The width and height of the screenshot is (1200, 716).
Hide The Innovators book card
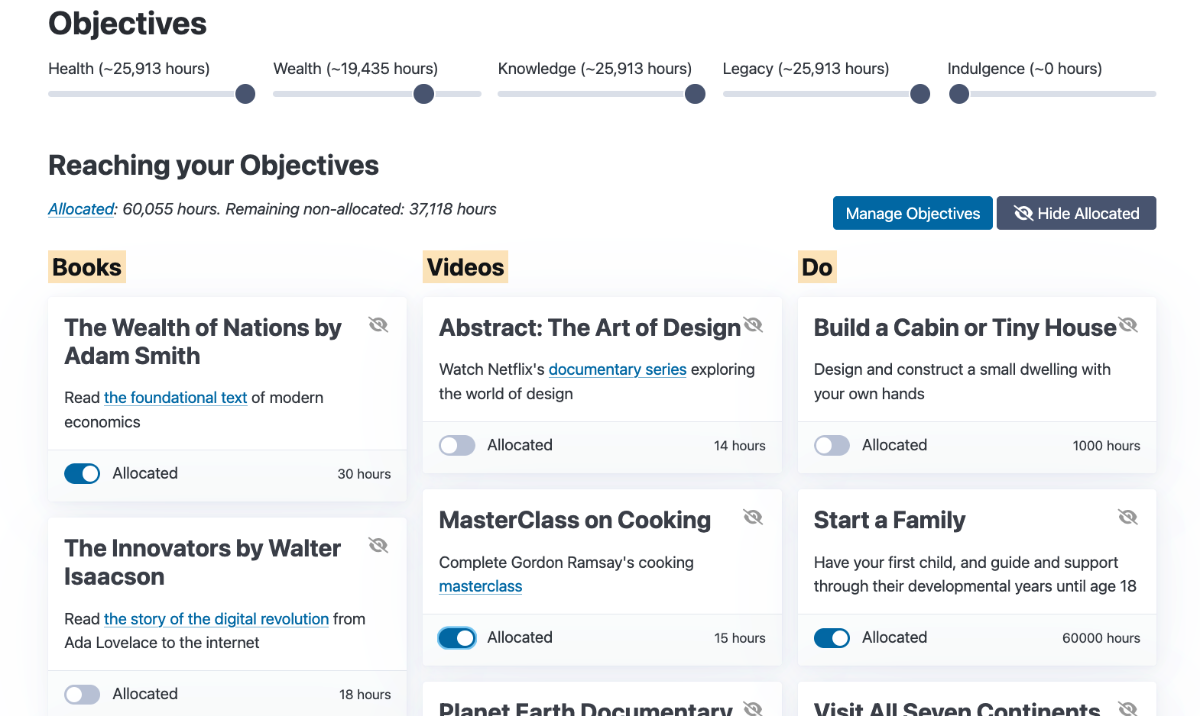[x=378, y=545]
